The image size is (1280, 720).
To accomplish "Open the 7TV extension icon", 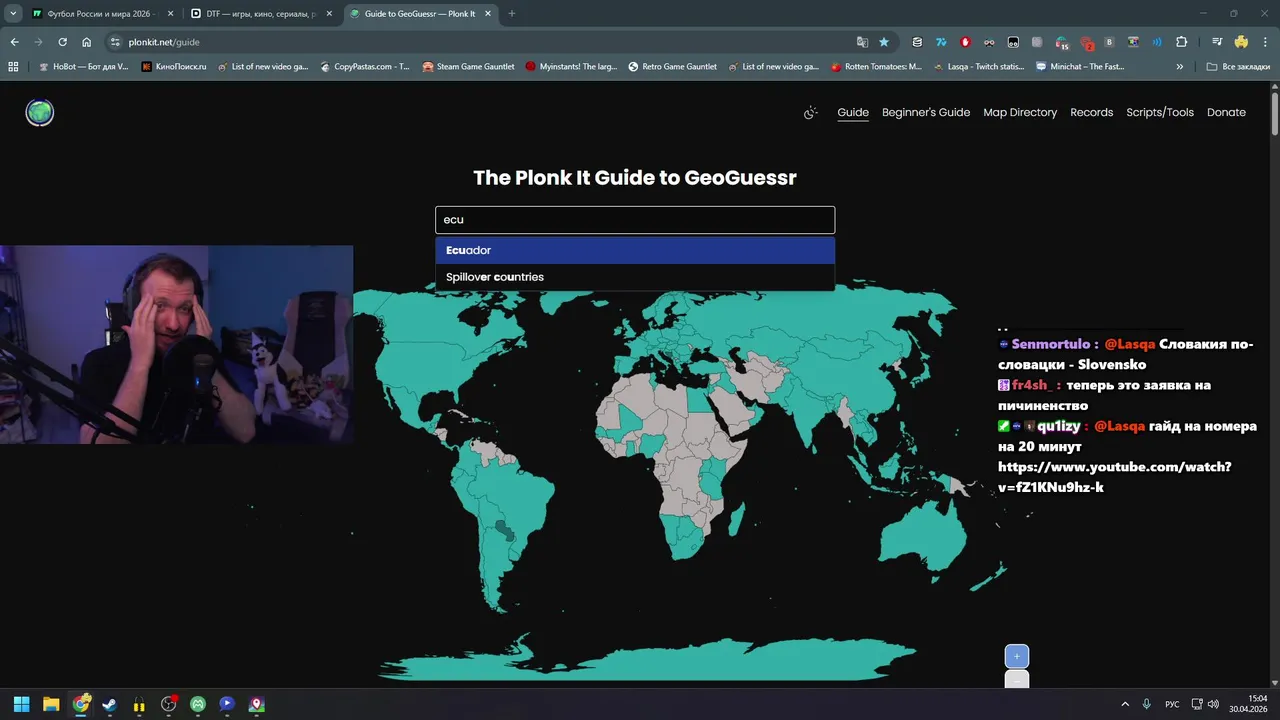I will point(941,42).
